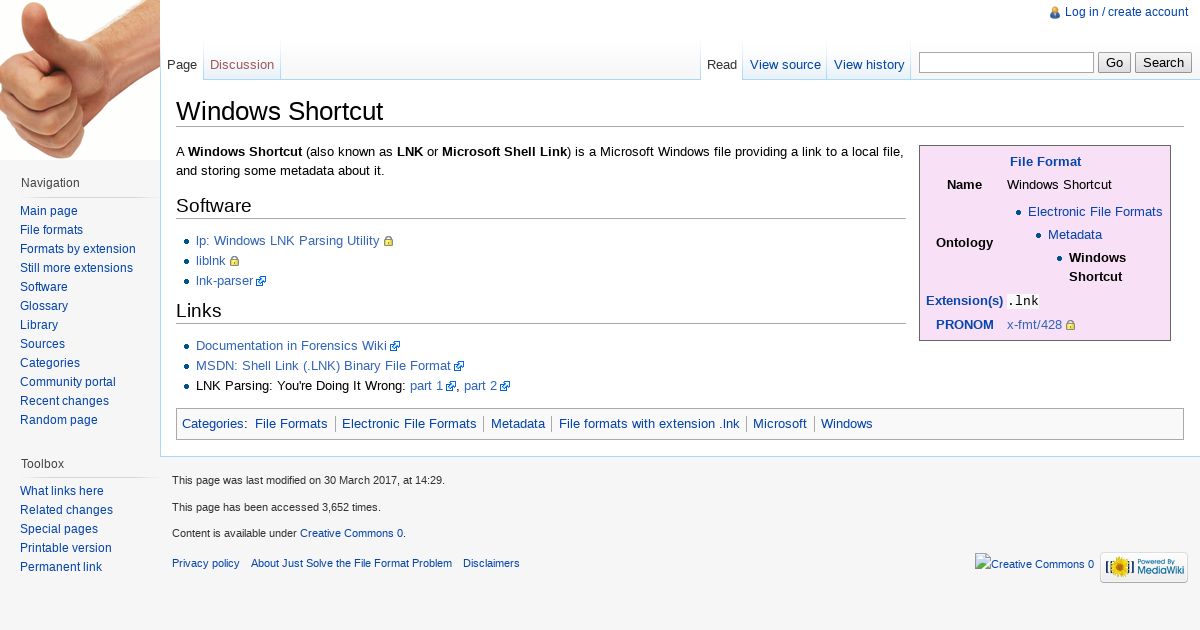
Task: Click the lock icon after Windows LNK Parsing Utility
Action: tap(389, 241)
